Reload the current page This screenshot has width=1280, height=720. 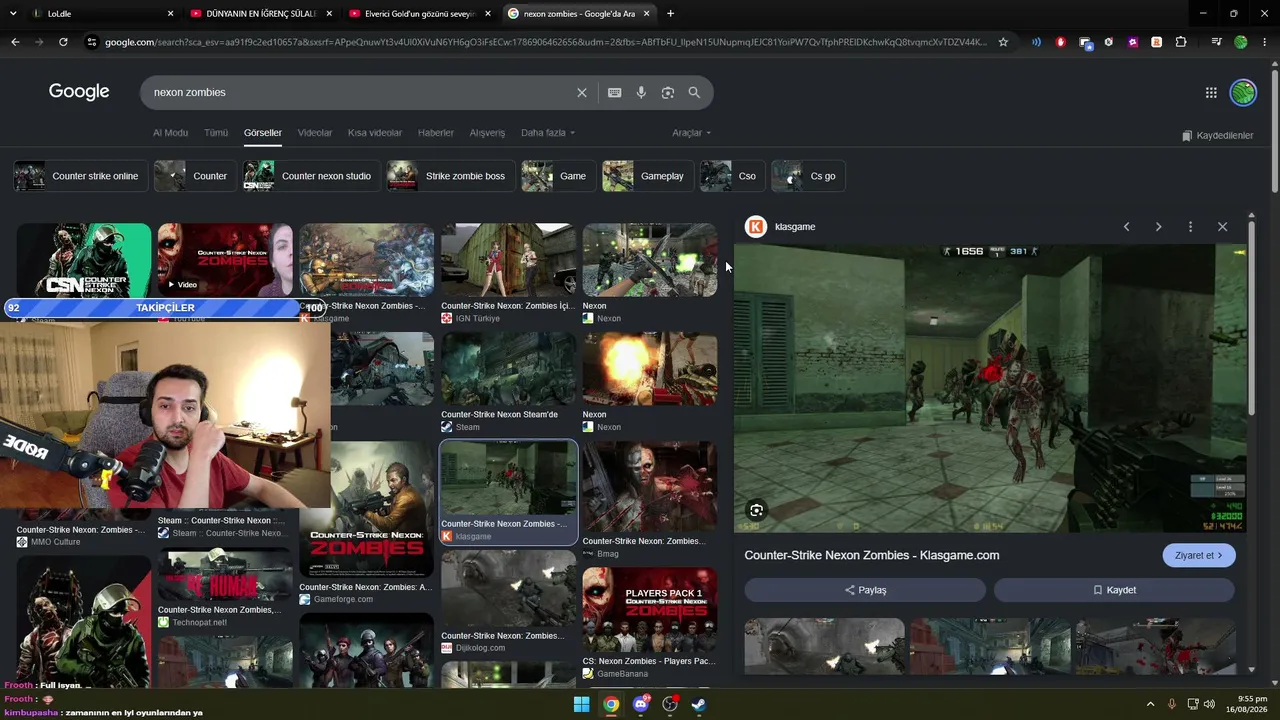[63, 42]
